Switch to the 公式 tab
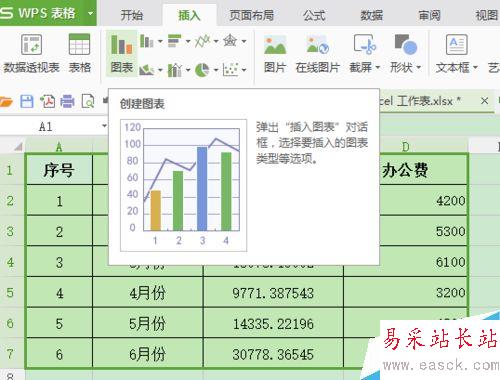 (314, 15)
